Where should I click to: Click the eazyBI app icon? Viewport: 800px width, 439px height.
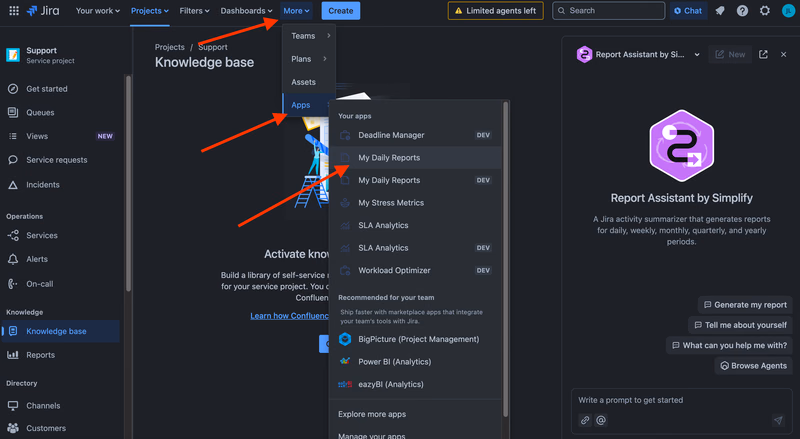pyautogui.click(x=345, y=384)
